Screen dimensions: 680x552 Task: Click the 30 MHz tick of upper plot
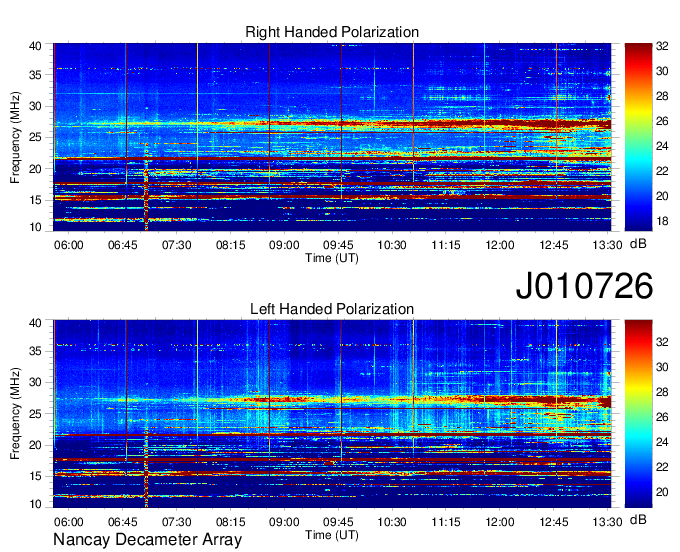coord(35,107)
